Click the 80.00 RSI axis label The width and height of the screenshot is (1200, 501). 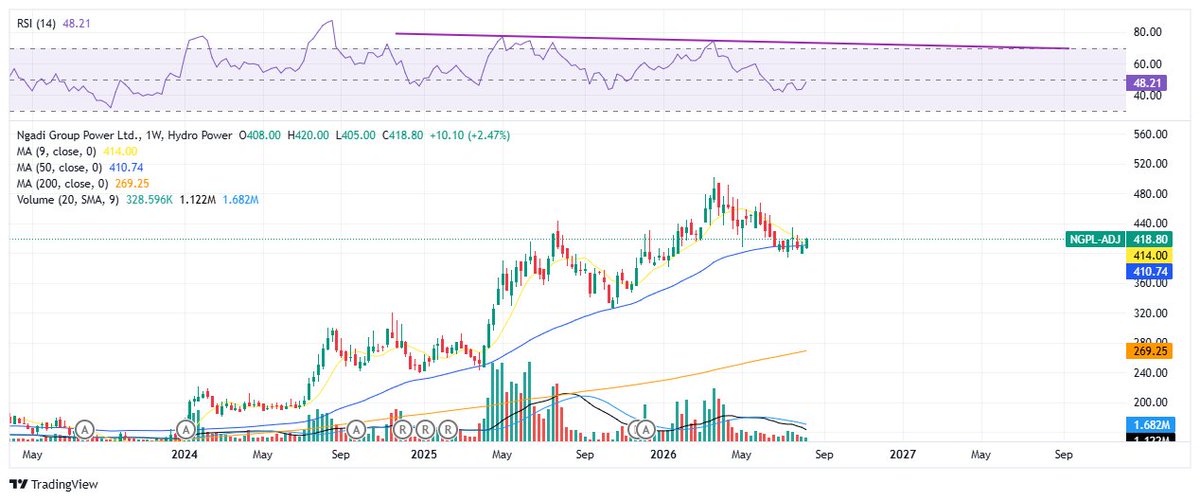click(x=1148, y=32)
